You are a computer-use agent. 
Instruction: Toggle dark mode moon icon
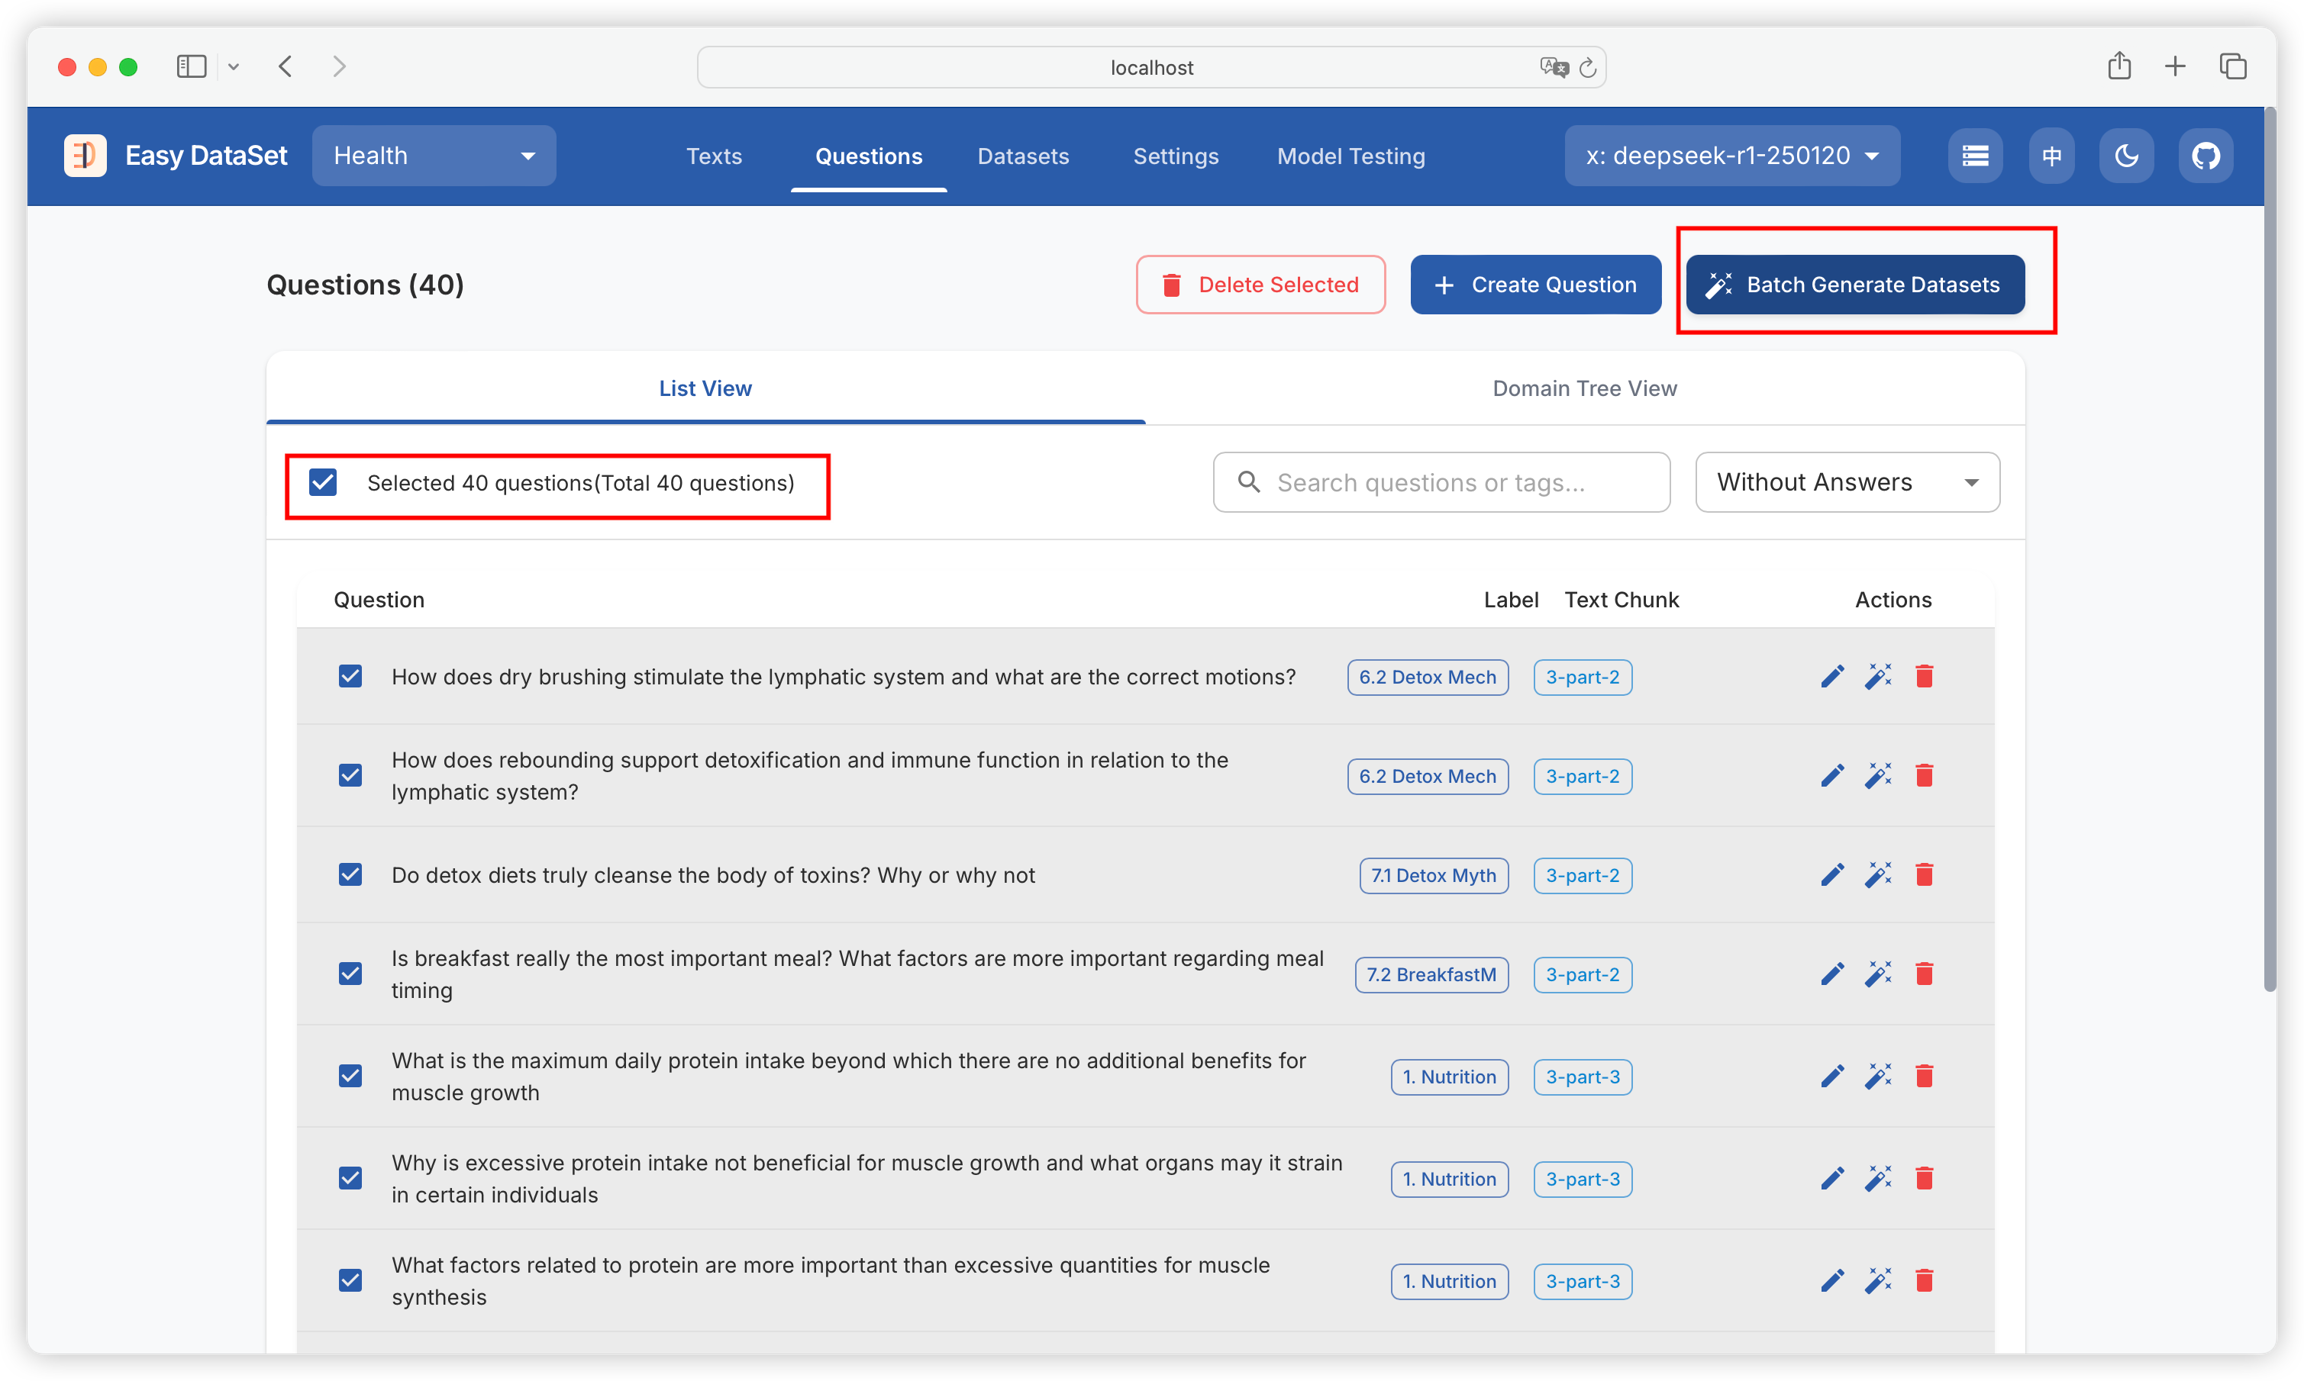[2126, 156]
